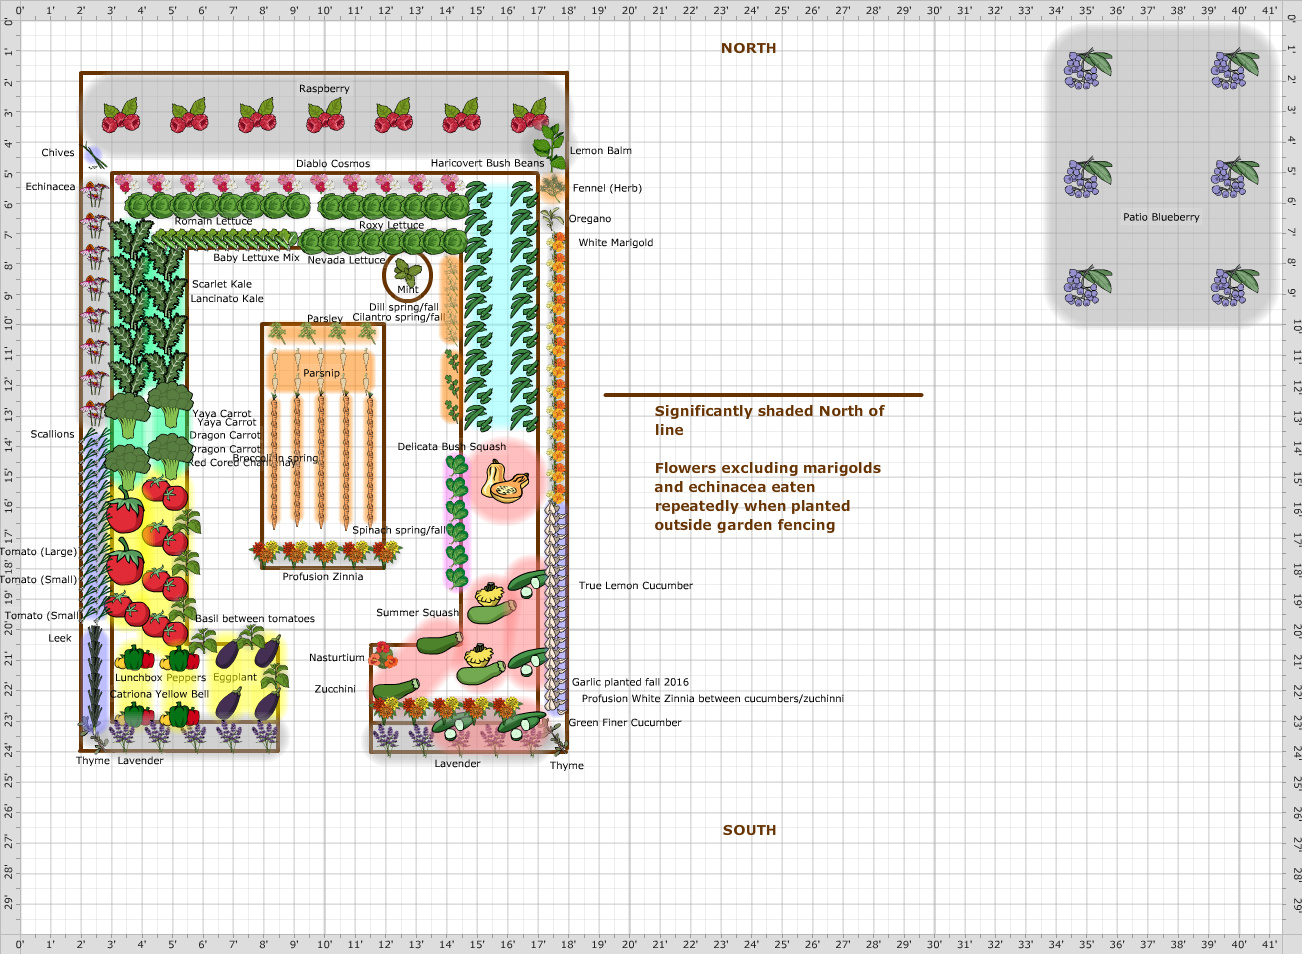Select the White Marigold label
1302x954 pixels.
[x=616, y=243]
